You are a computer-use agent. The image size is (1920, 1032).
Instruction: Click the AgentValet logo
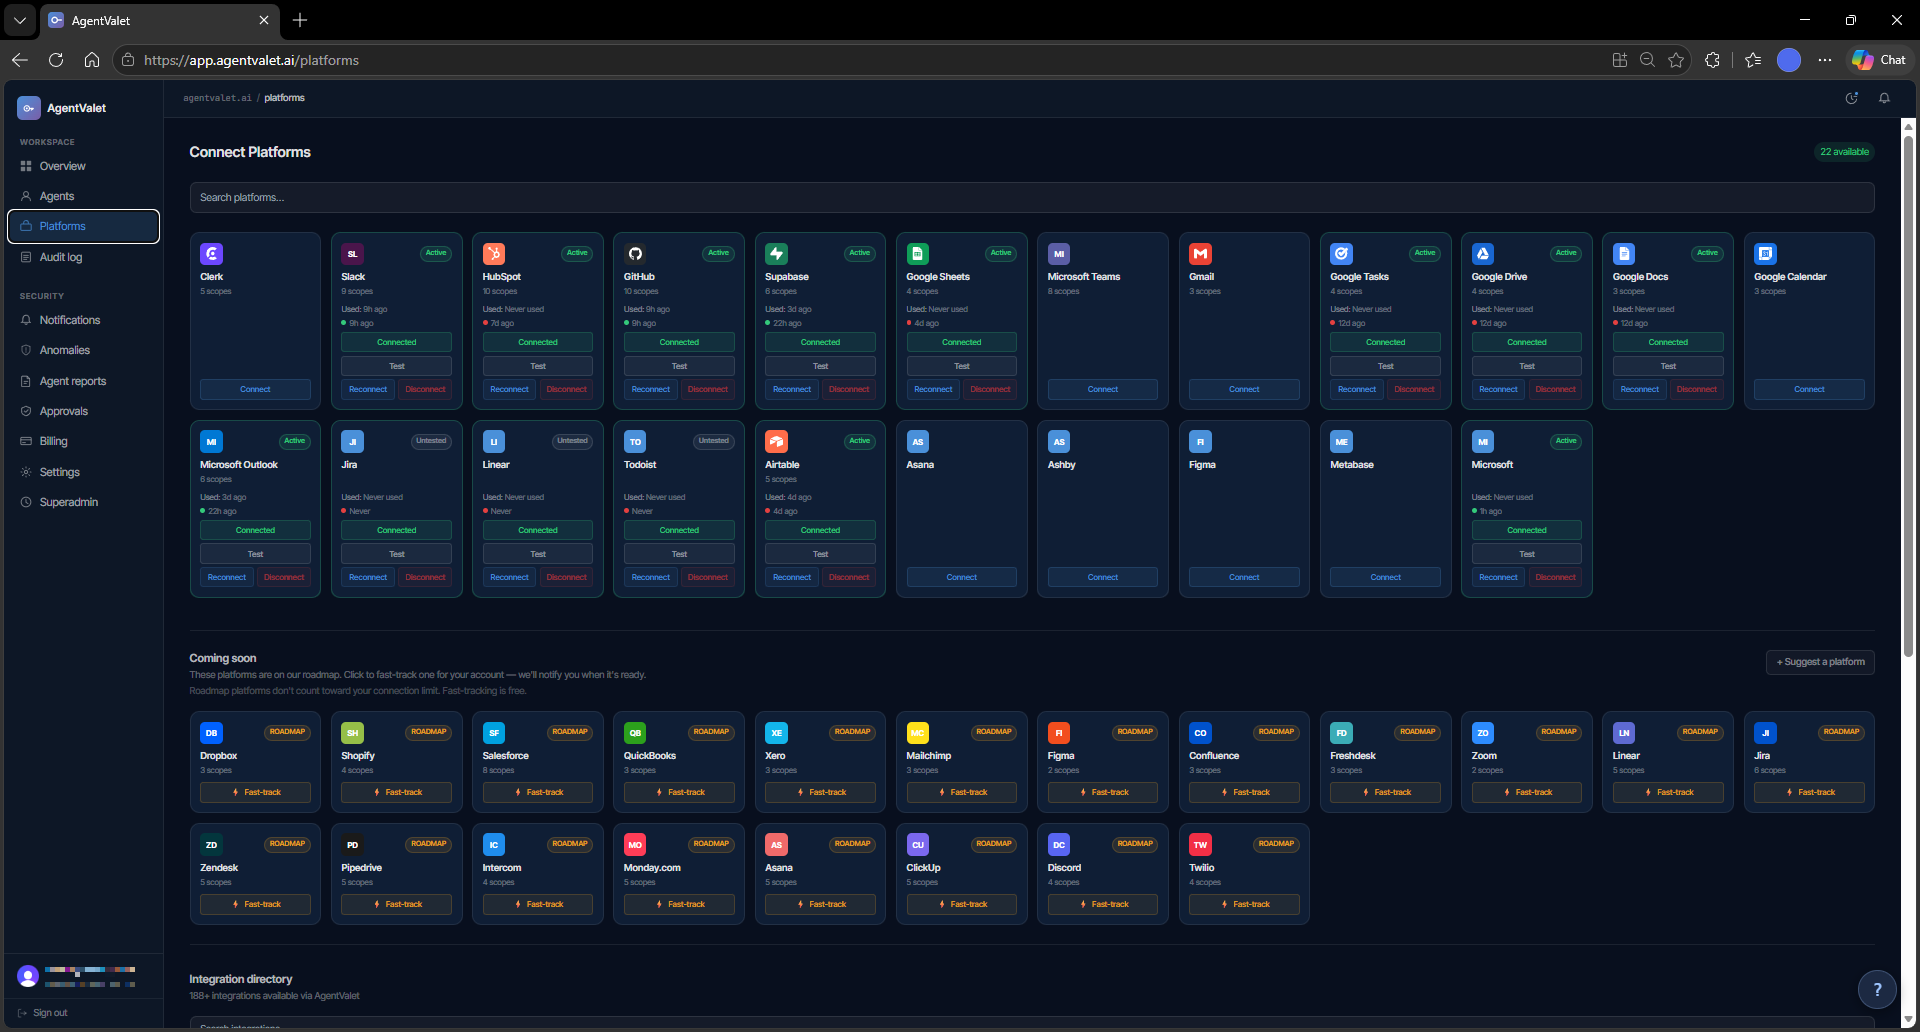click(29, 108)
